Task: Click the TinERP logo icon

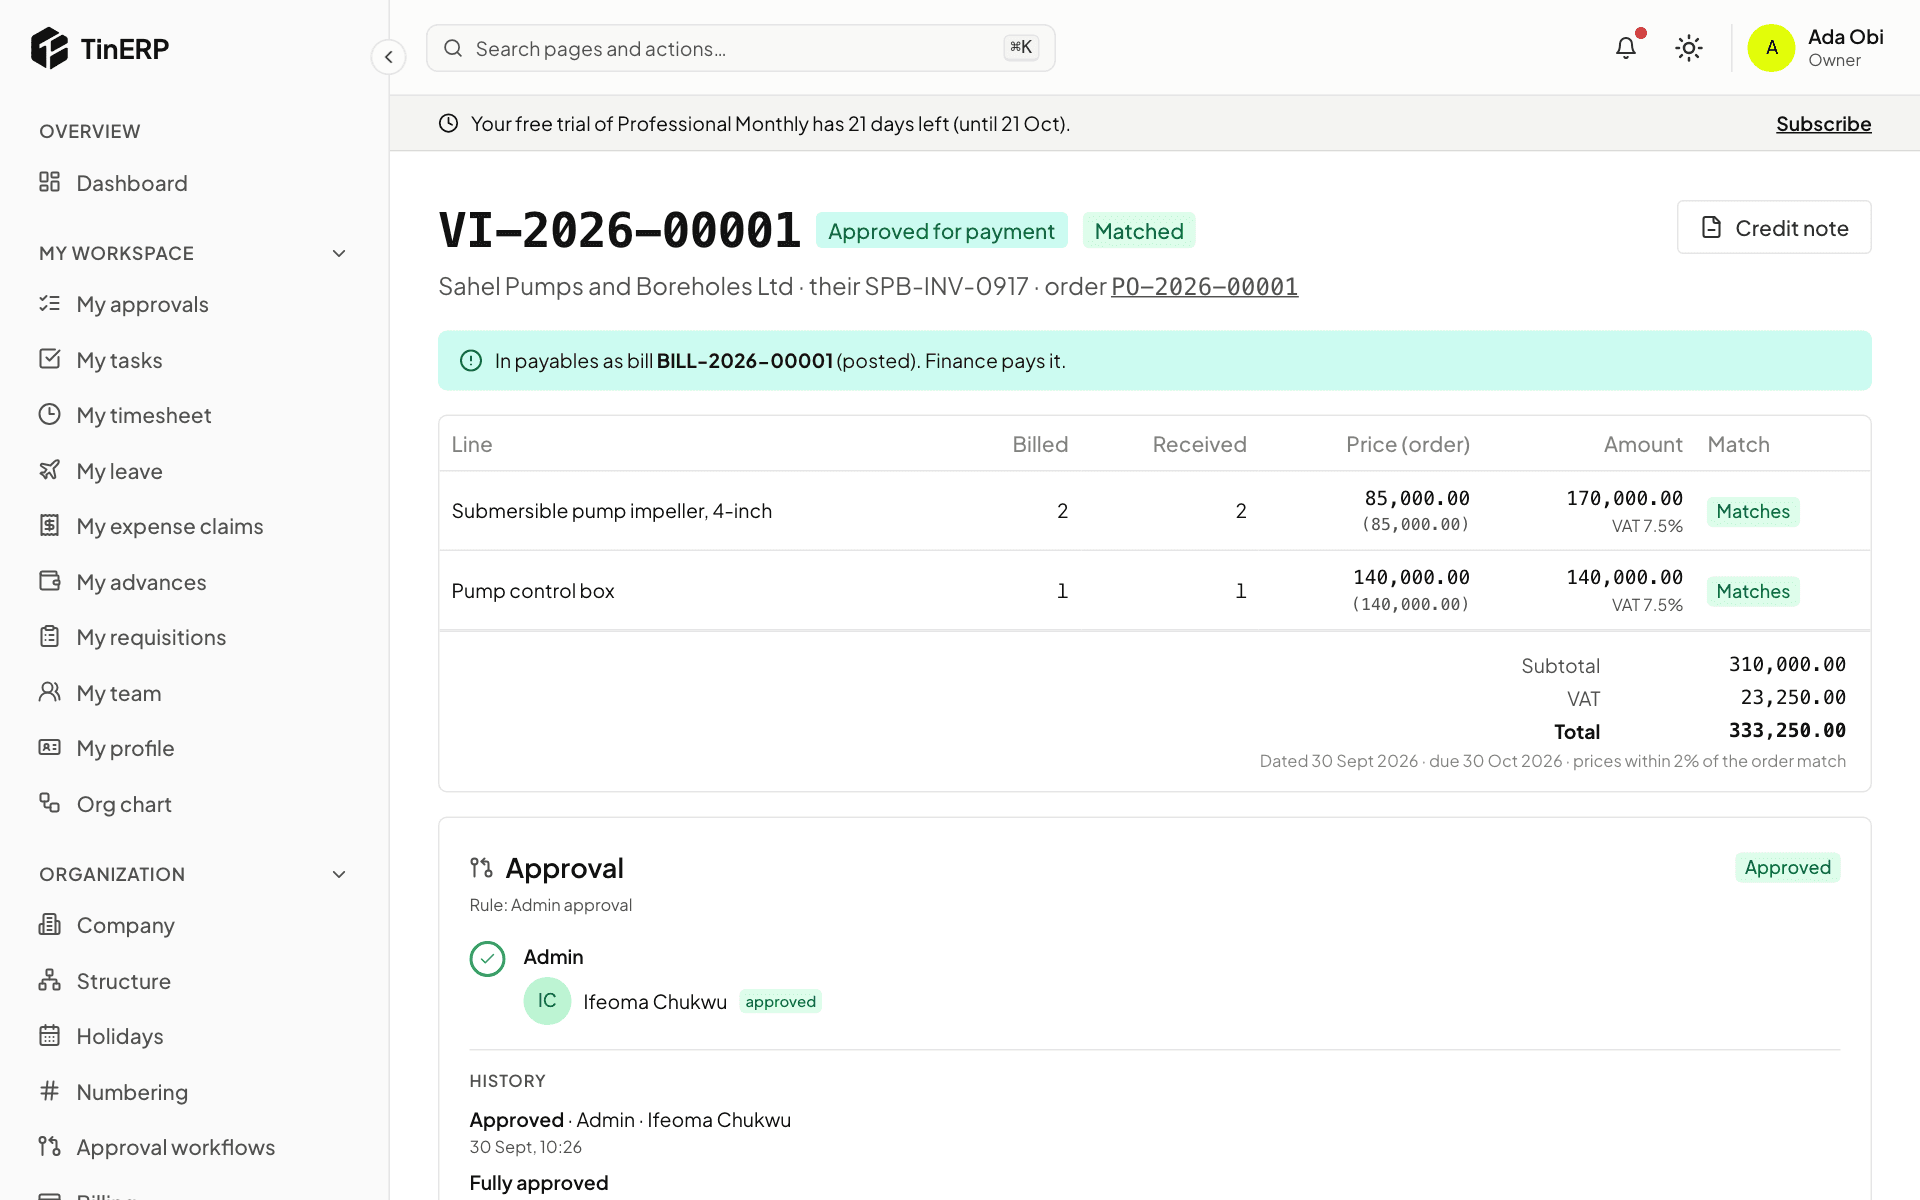Action: [x=49, y=48]
